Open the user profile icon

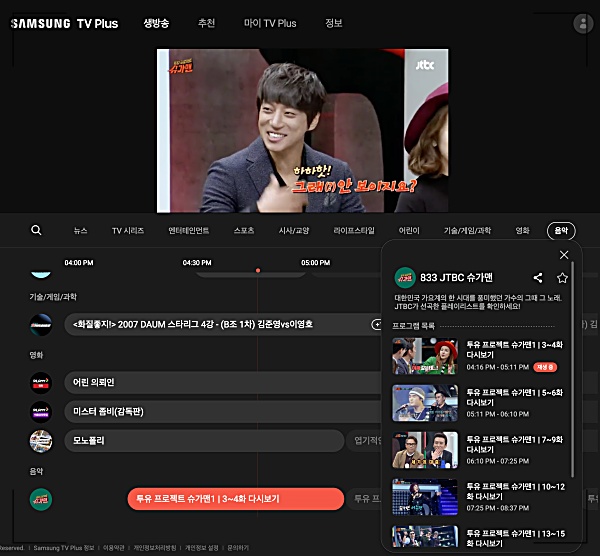pyautogui.click(x=583, y=23)
